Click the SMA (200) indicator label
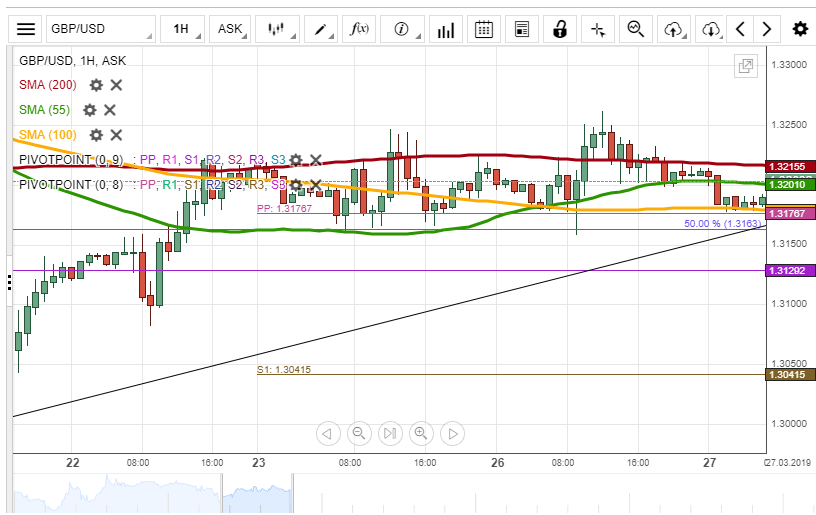Image resolution: width=816 pixels, height=515 pixels. click(x=47, y=86)
